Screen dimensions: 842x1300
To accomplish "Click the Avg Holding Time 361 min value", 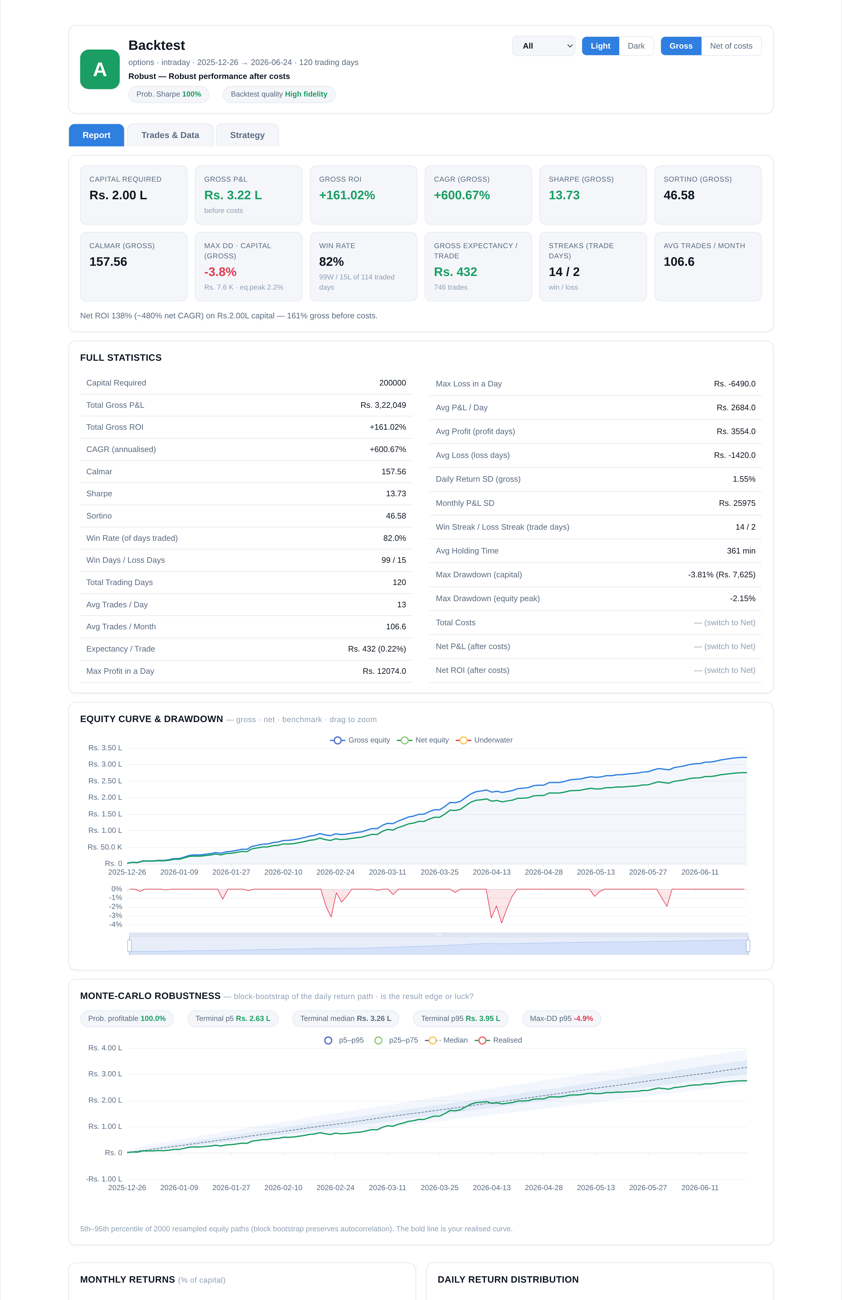I will (x=741, y=551).
